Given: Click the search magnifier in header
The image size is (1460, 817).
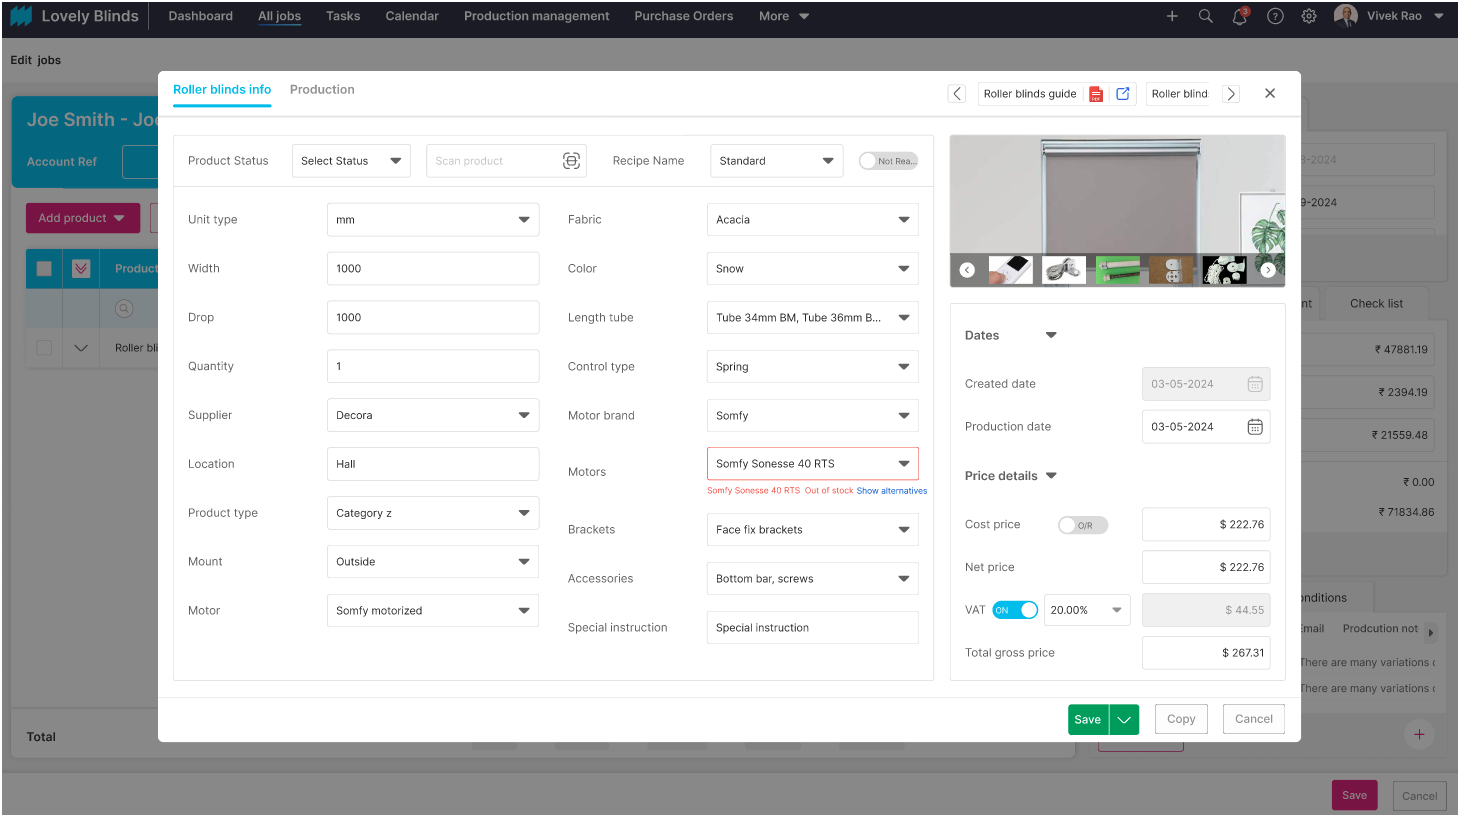Looking at the screenshot, I should [1206, 17].
